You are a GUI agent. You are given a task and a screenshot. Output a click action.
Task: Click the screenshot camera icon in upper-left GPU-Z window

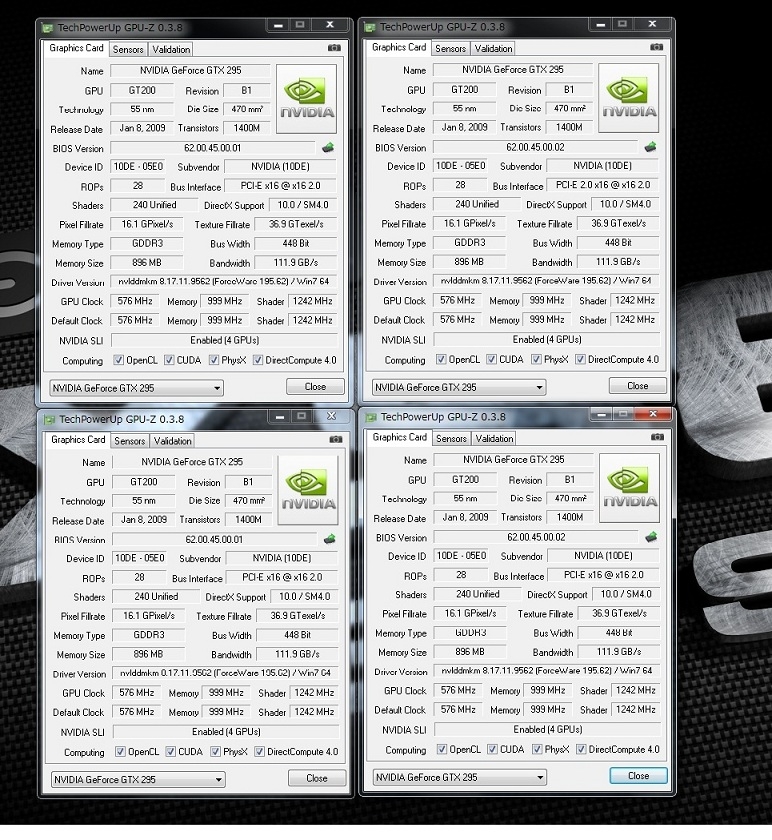[334, 48]
